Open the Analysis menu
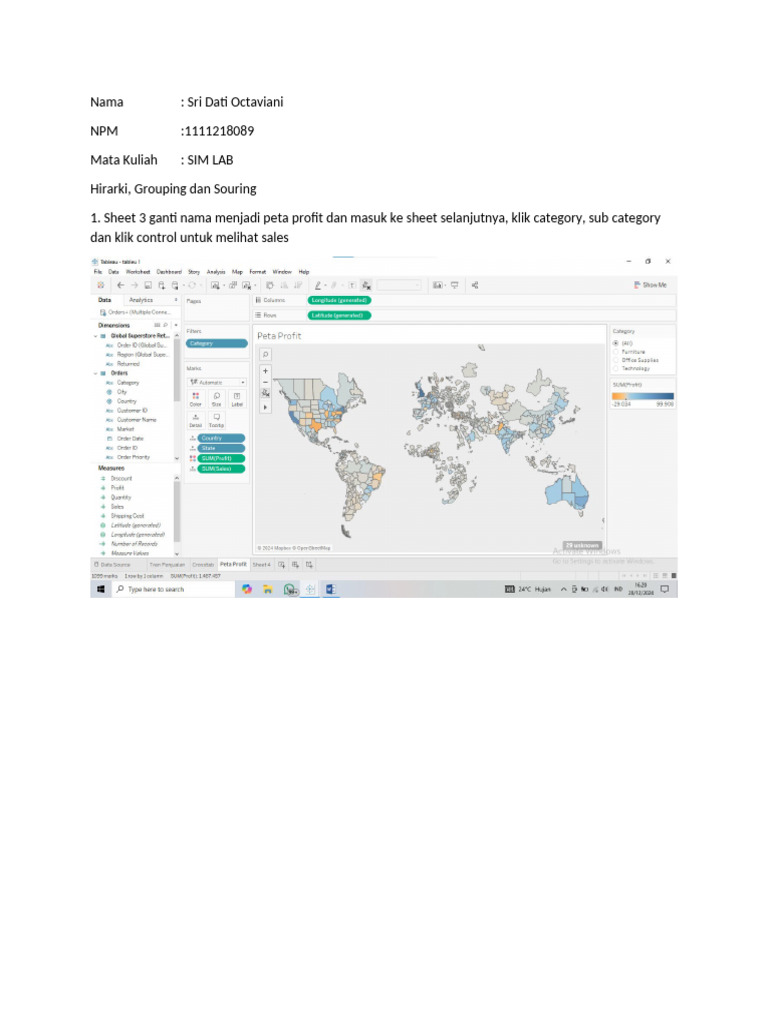Image resolution: width=768 pixels, height=1024 pixels. (x=216, y=272)
